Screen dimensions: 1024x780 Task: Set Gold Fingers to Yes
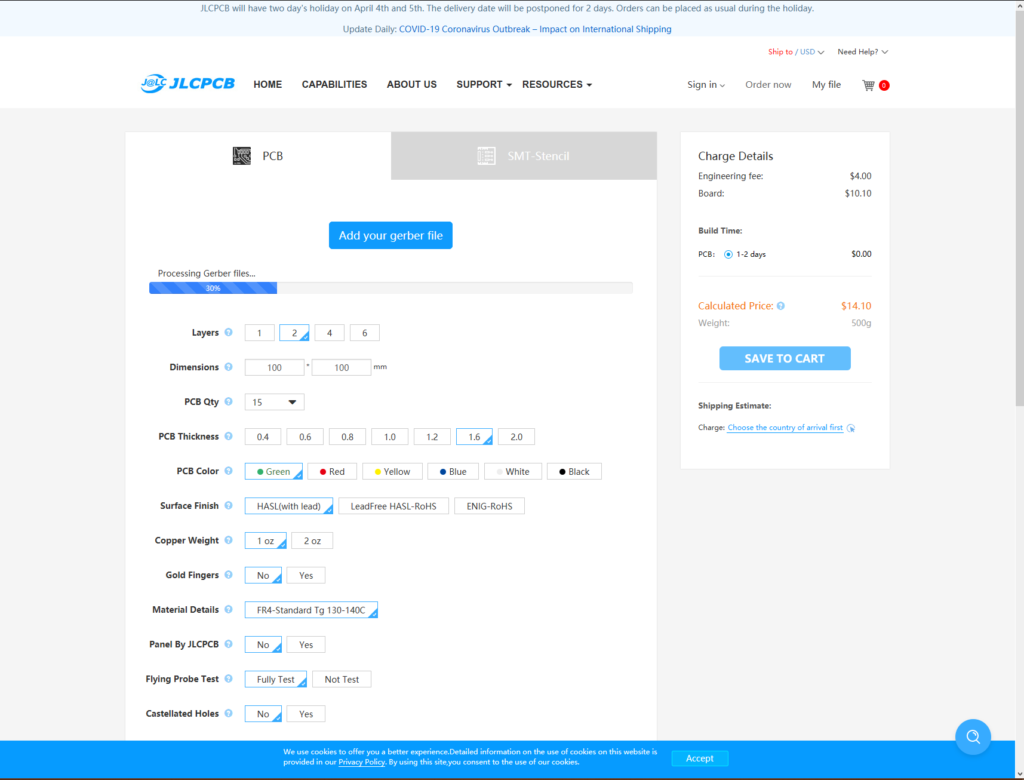click(306, 576)
